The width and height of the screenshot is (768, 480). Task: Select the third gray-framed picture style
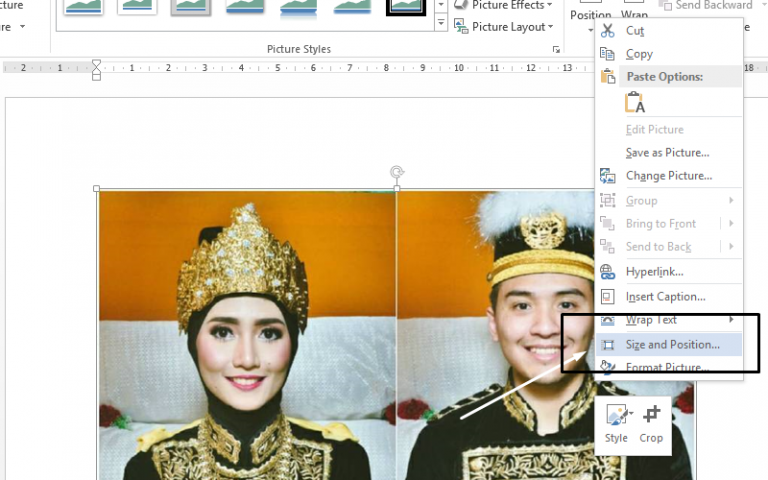click(x=191, y=7)
